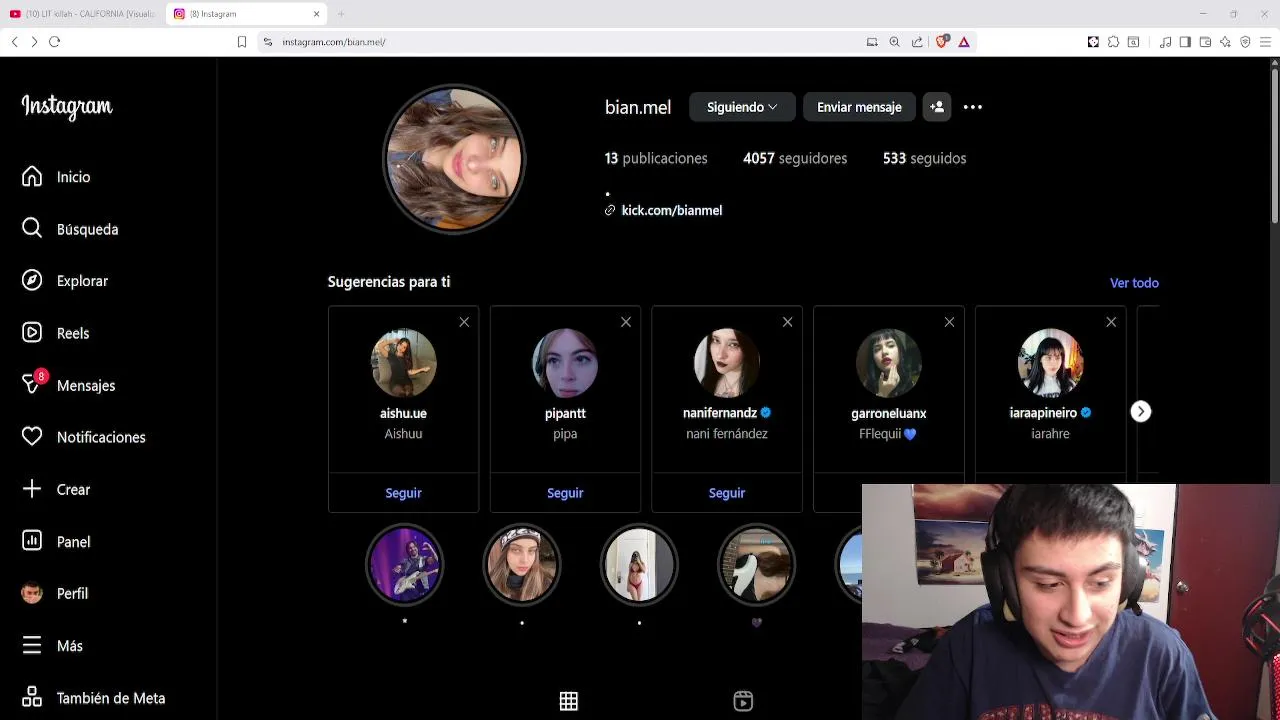
Task: Open También de Meta apps list
Action: click(x=93, y=698)
